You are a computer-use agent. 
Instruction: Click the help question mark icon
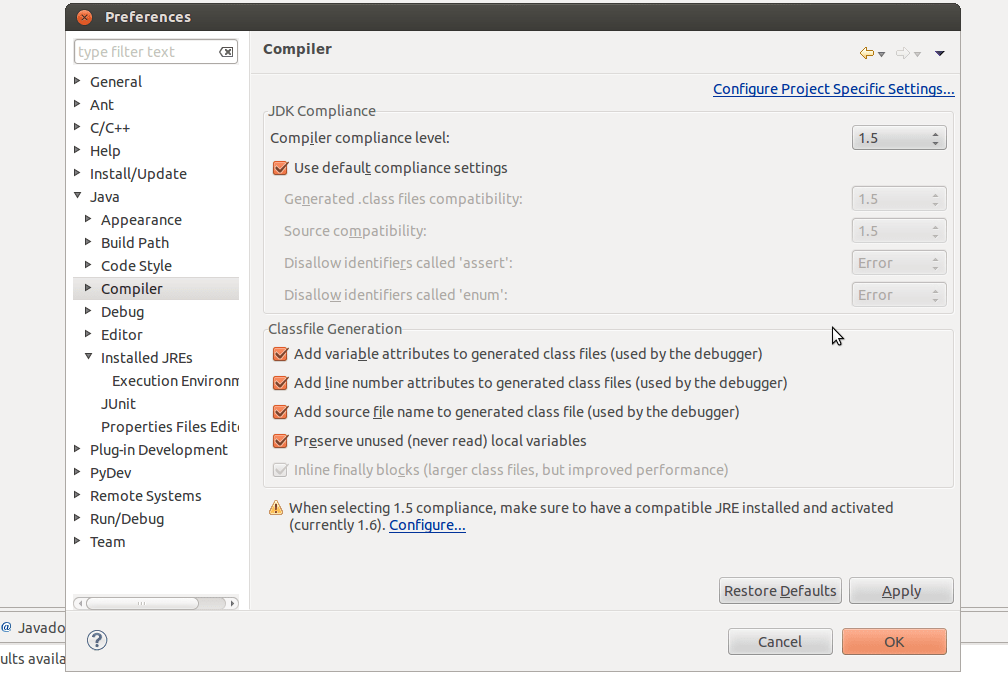(97, 640)
